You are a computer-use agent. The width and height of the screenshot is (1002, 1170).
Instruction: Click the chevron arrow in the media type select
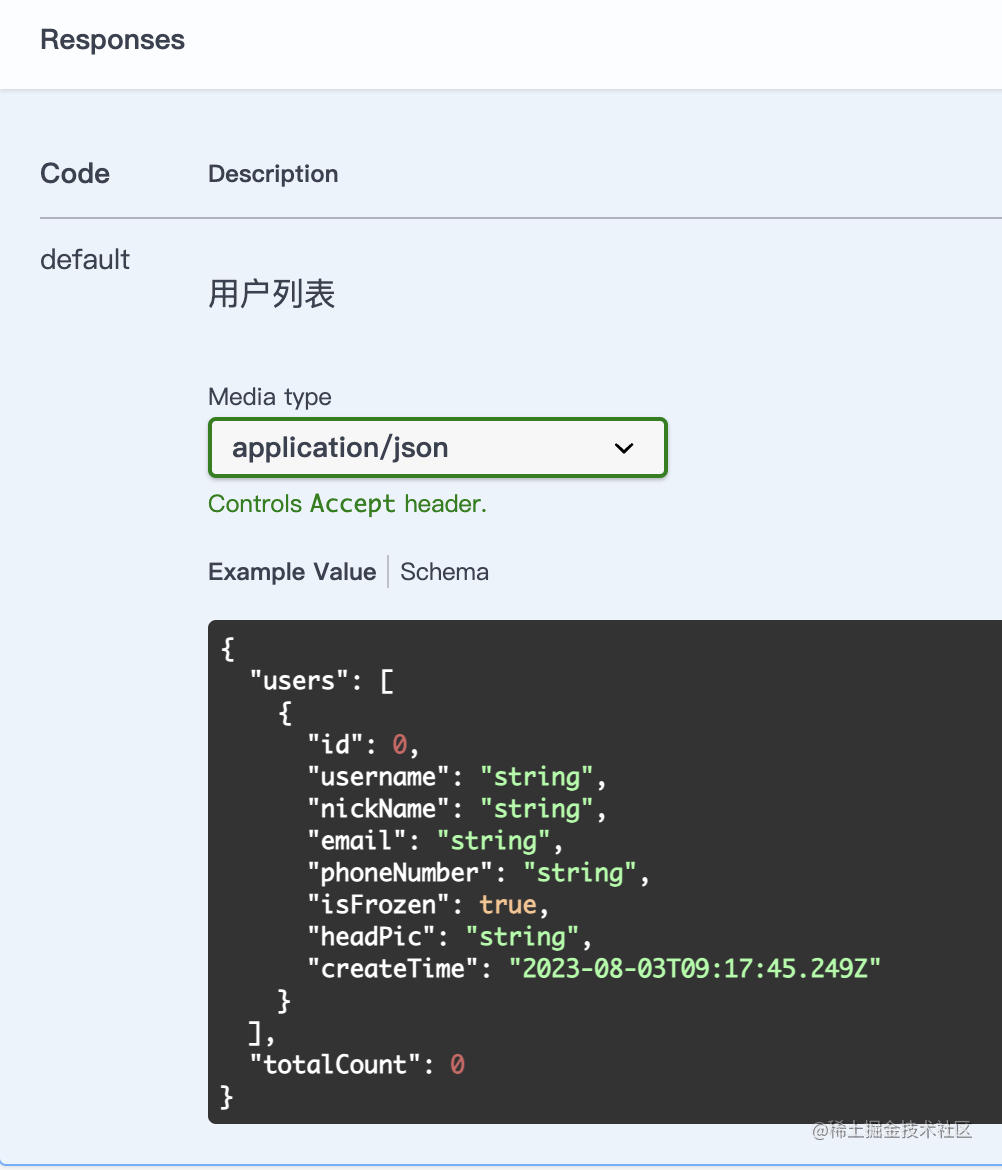tap(624, 448)
